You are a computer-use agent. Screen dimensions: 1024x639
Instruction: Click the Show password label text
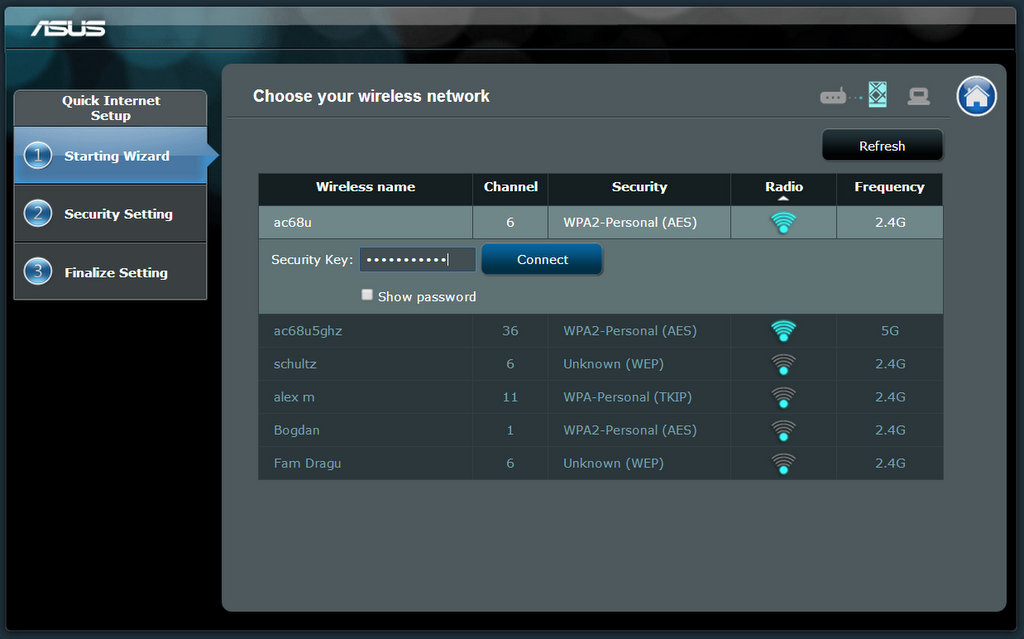tap(426, 297)
